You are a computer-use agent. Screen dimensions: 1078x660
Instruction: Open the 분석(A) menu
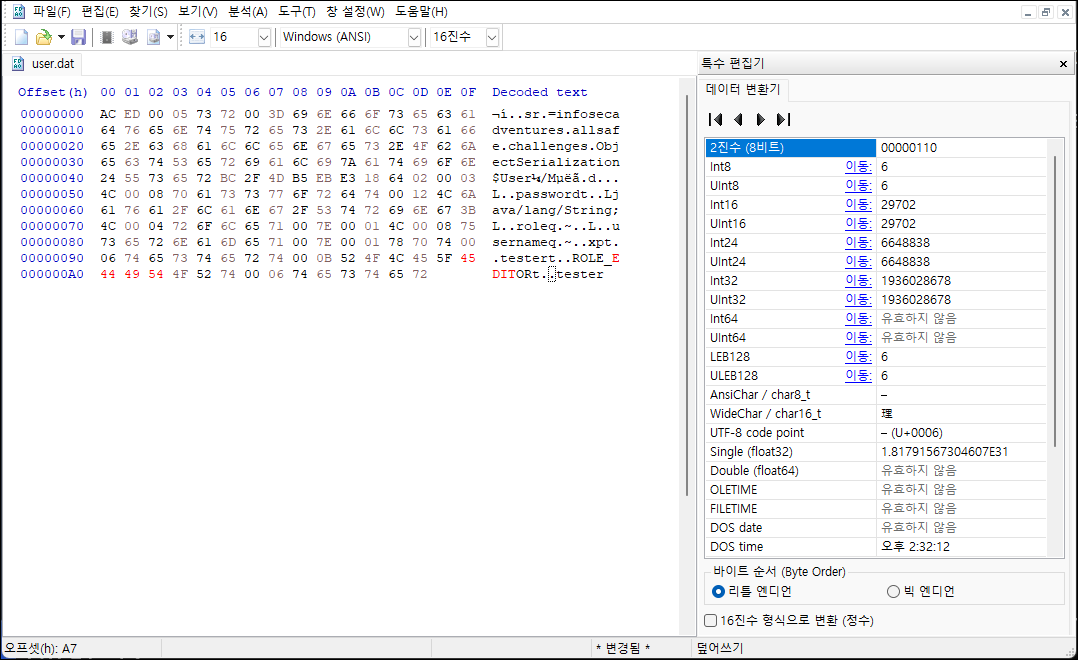[248, 12]
